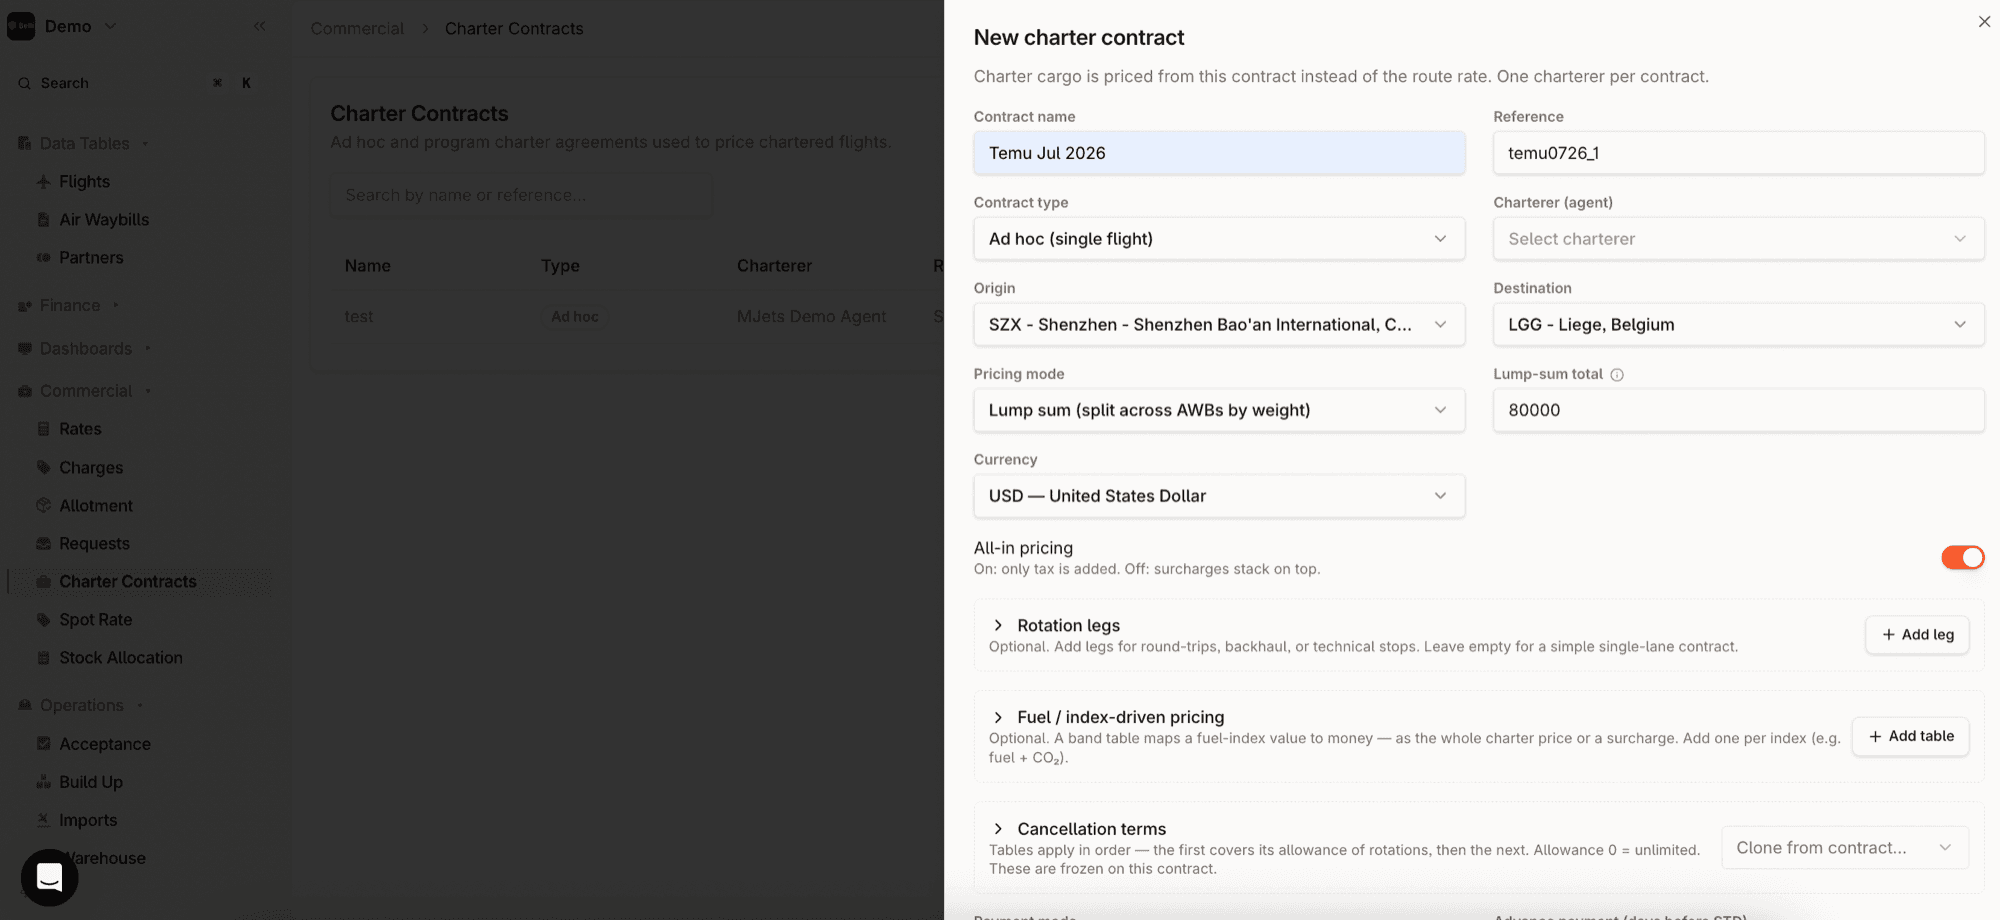Open the Finance sidebar section

click(x=70, y=305)
